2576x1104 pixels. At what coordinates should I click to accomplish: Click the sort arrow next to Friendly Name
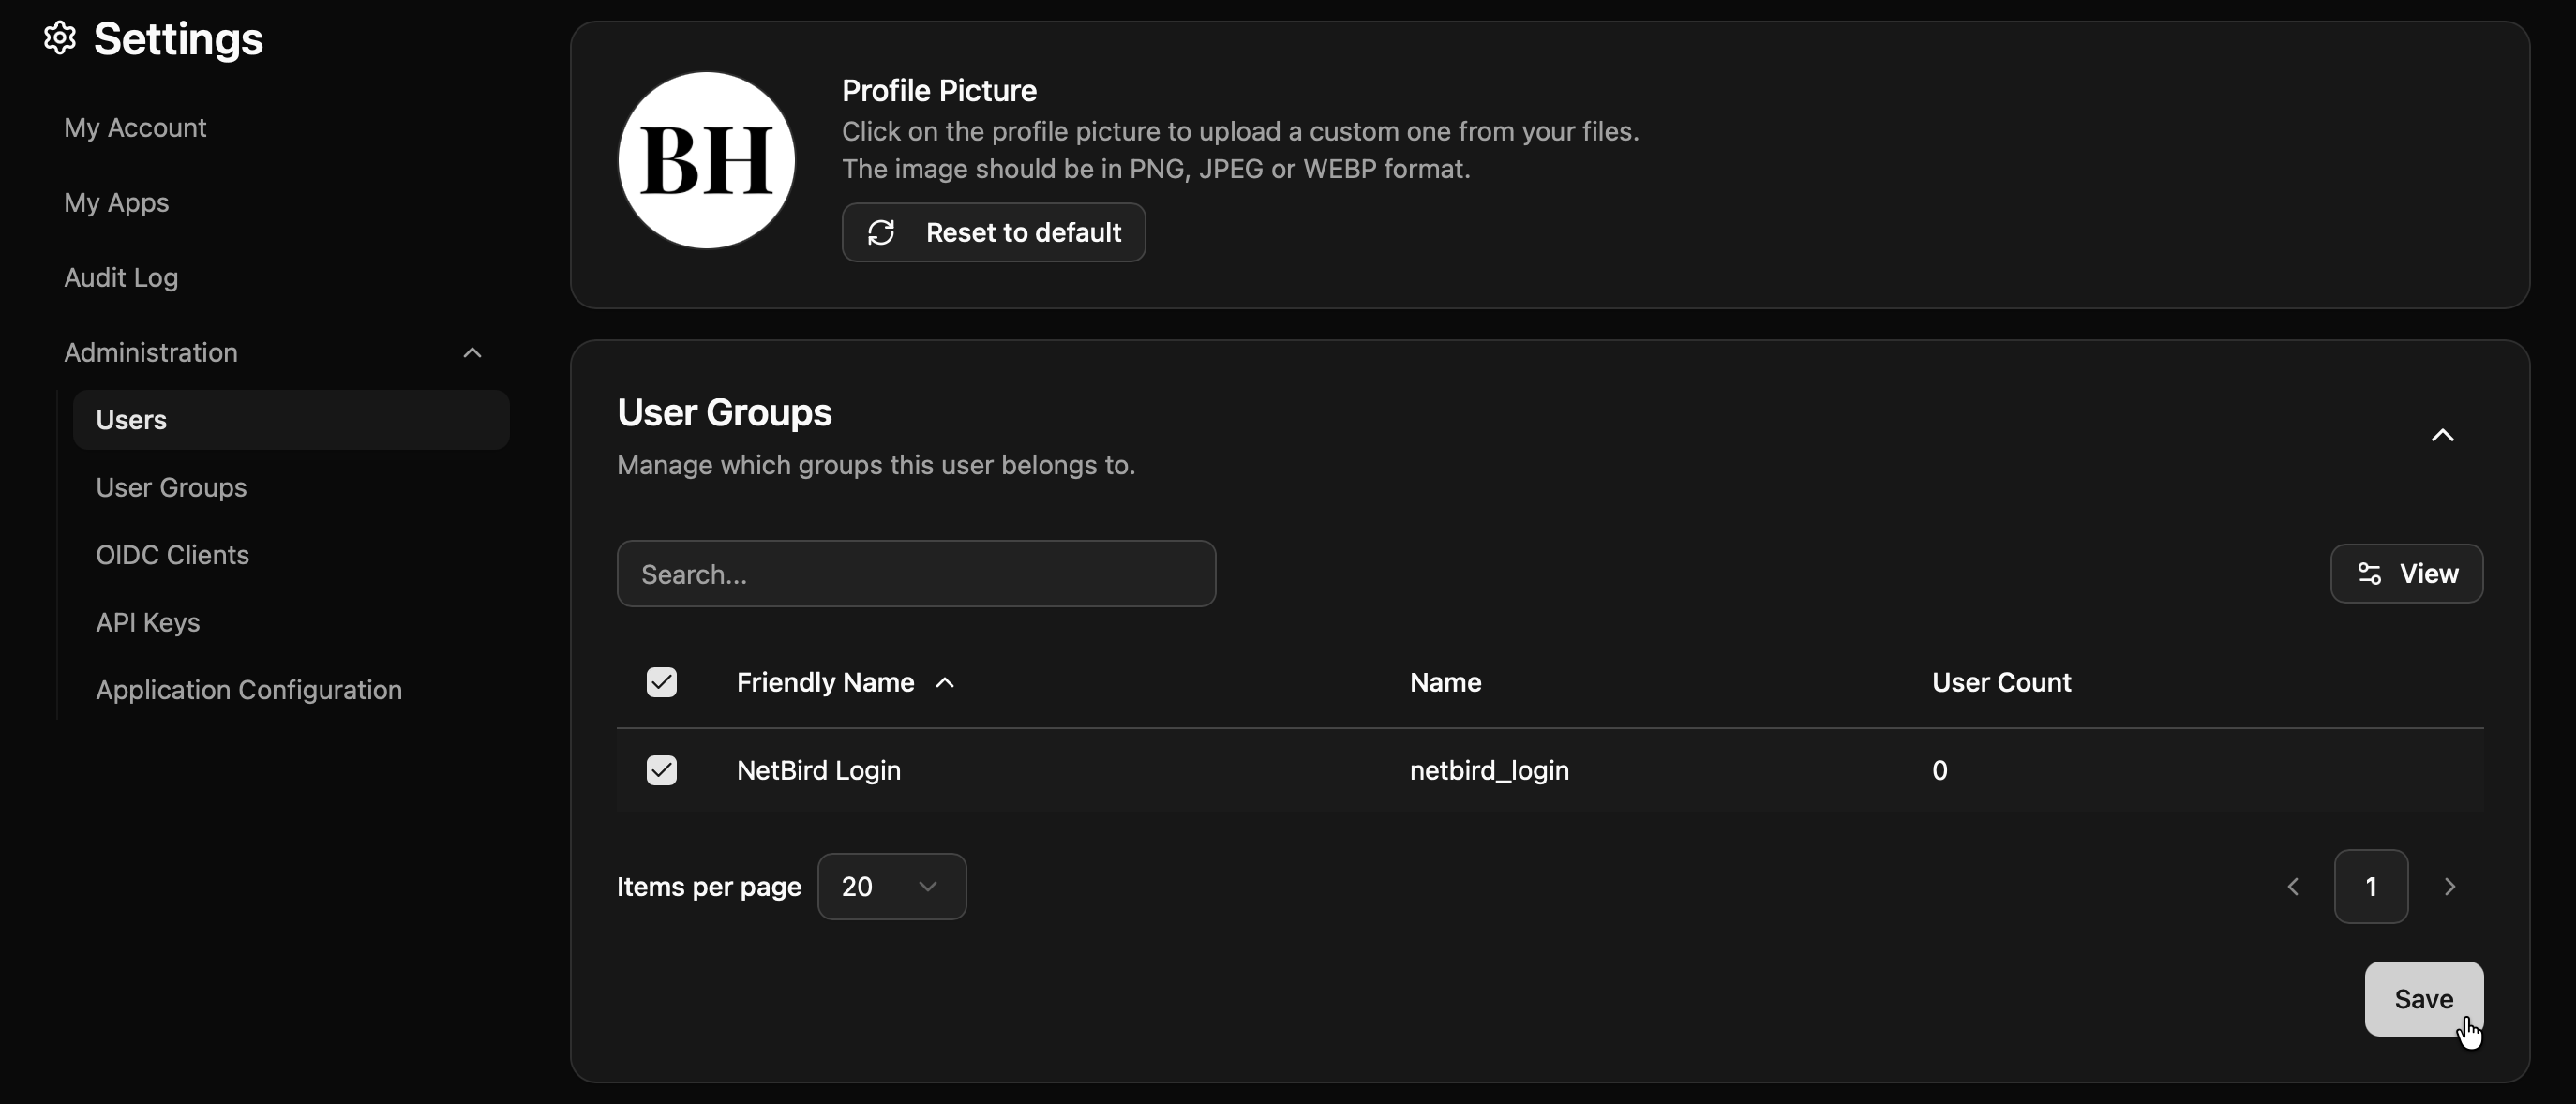point(945,683)
